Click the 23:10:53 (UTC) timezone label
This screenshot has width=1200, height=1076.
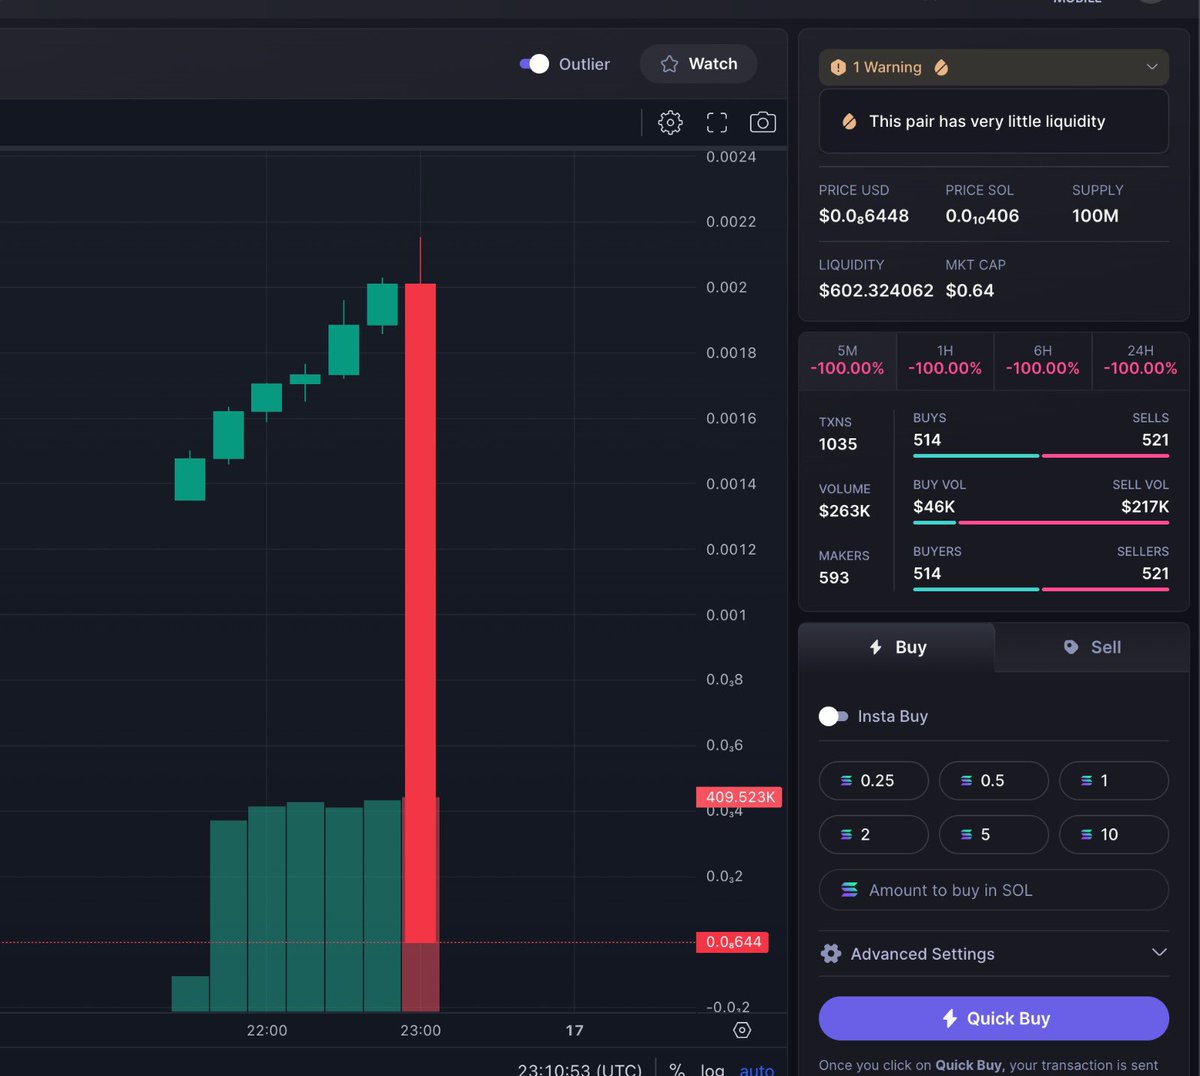(580, 1069)
